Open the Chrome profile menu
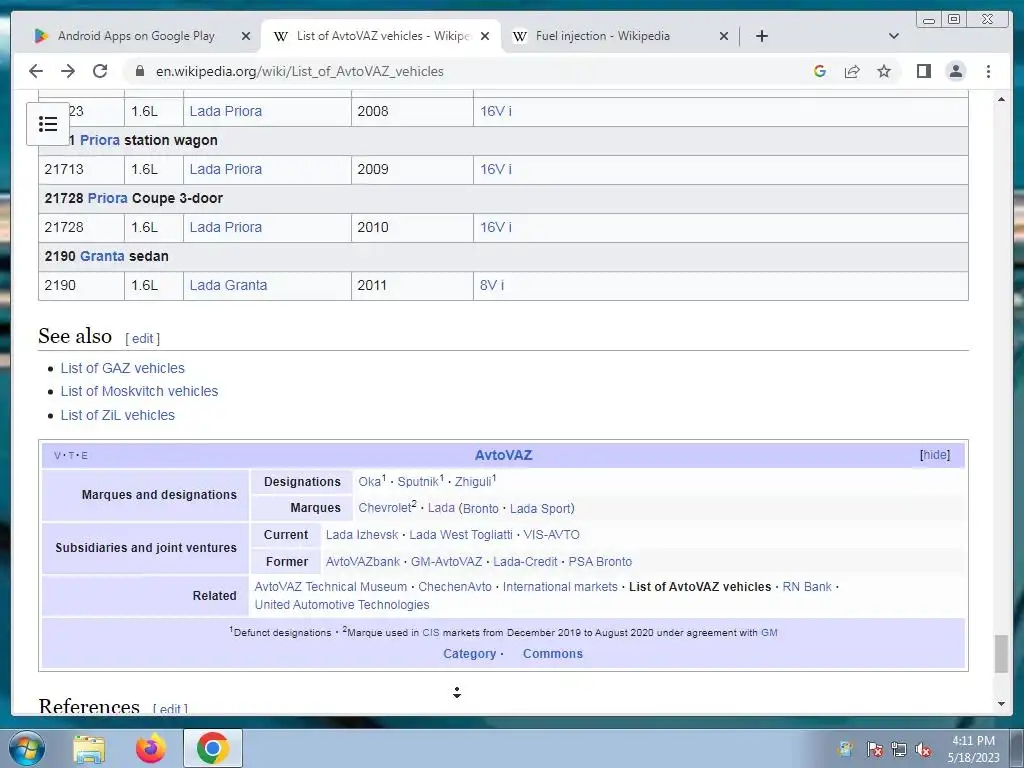This screenshot has height=768, width=1024. [955, 71]
